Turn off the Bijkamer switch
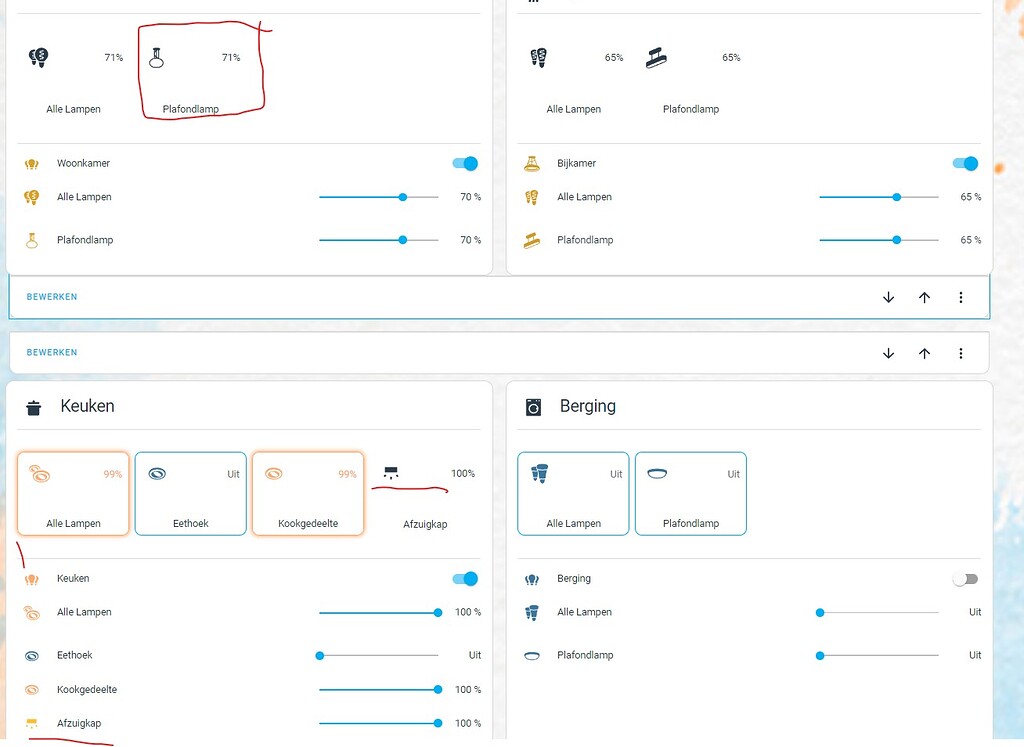The height and width of the screenshot is (747, 1024). (965, 163)
